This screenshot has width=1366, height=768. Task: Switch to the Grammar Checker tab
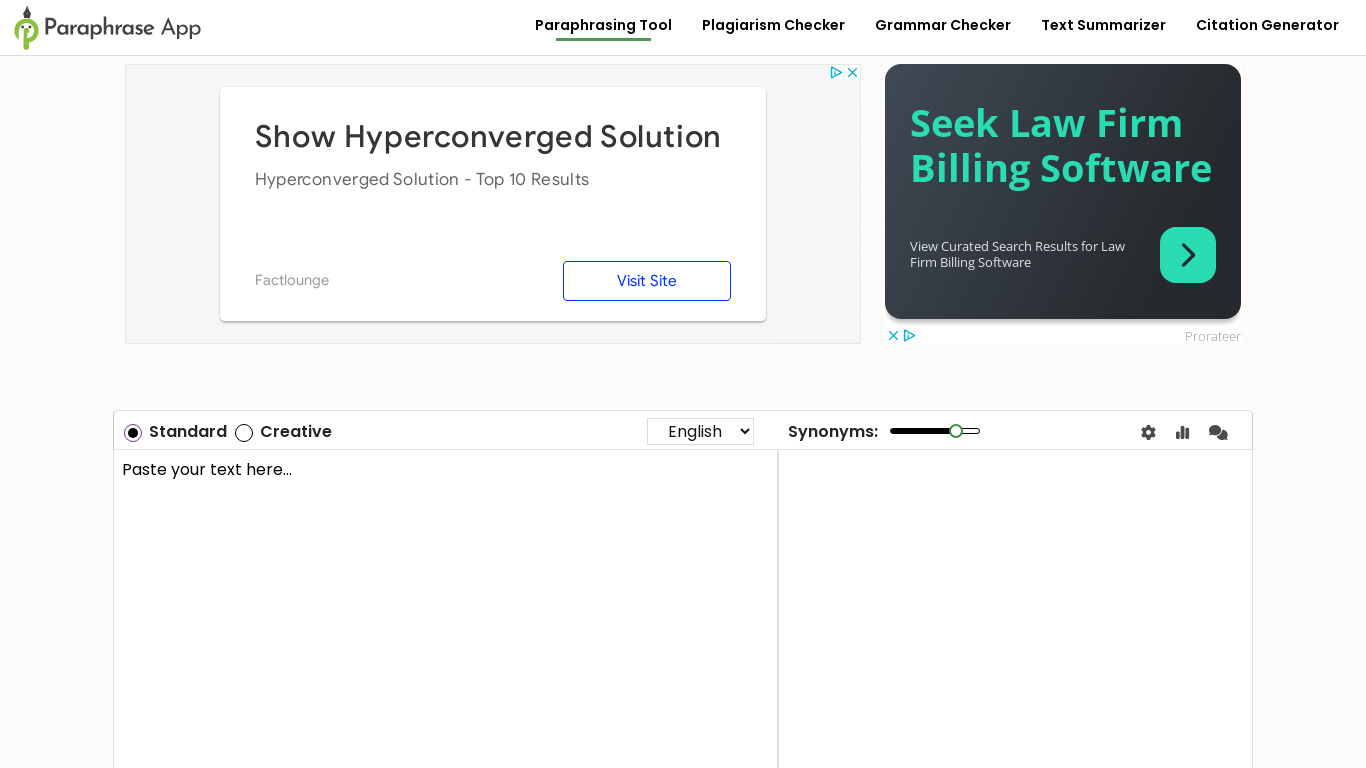942,25
